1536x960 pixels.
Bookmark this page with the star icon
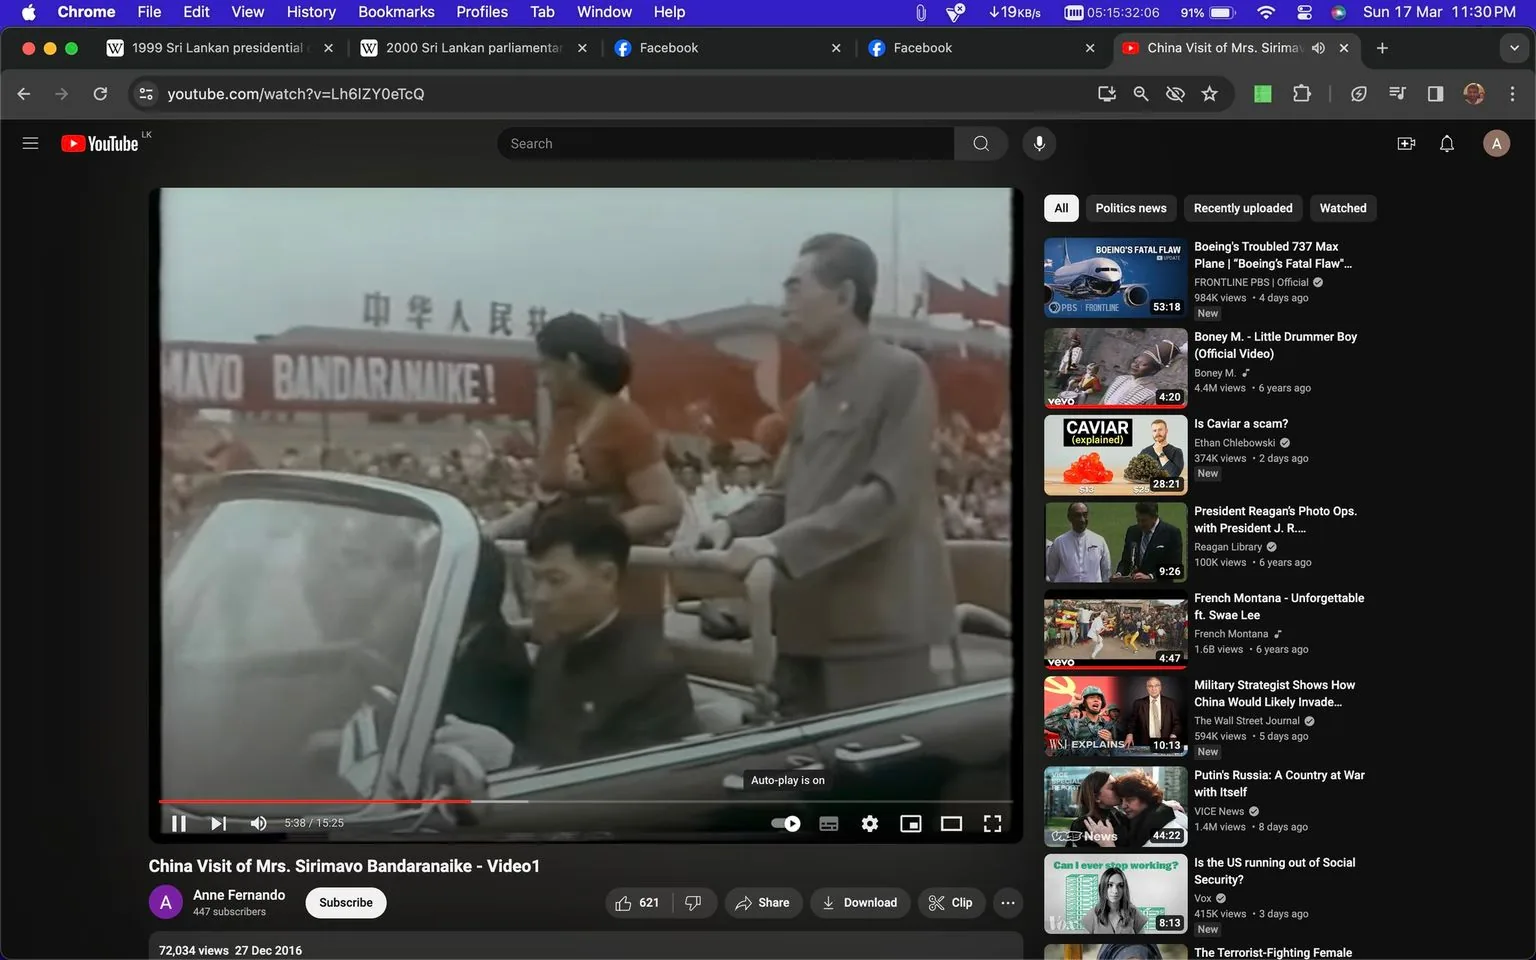tap(1209, 93)
